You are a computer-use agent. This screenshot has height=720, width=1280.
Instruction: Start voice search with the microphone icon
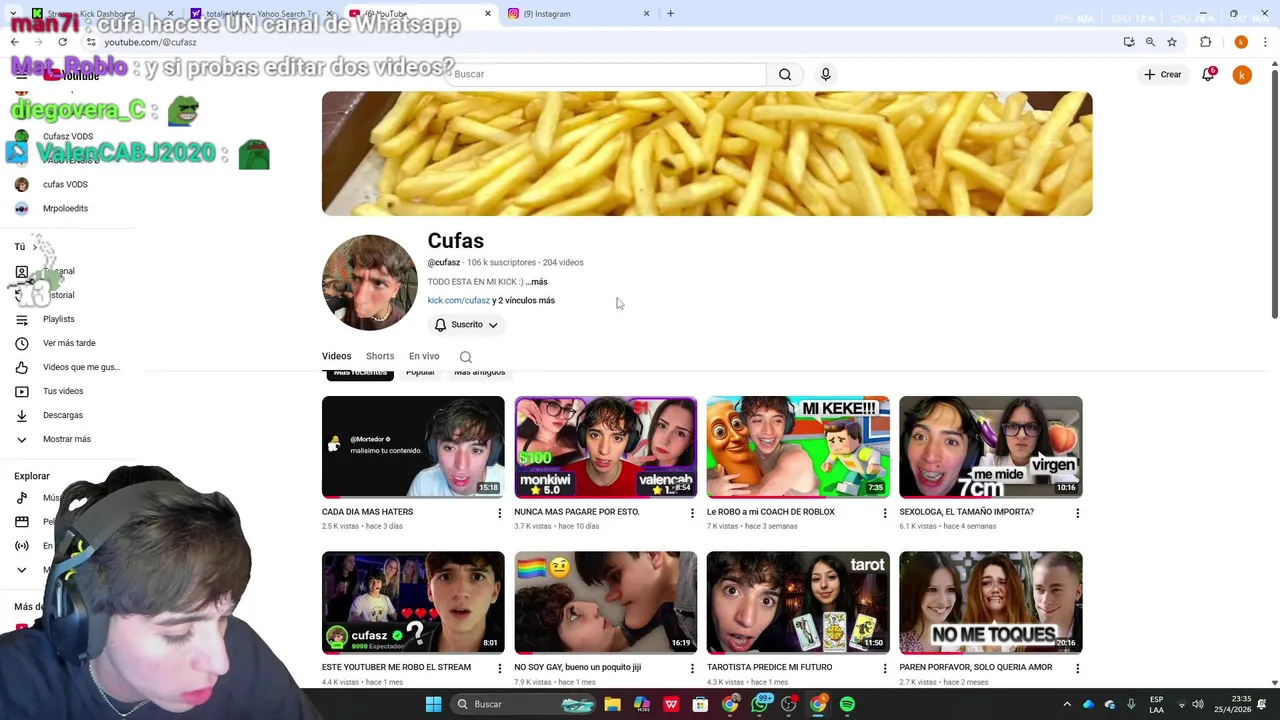[x=826, y=74]
